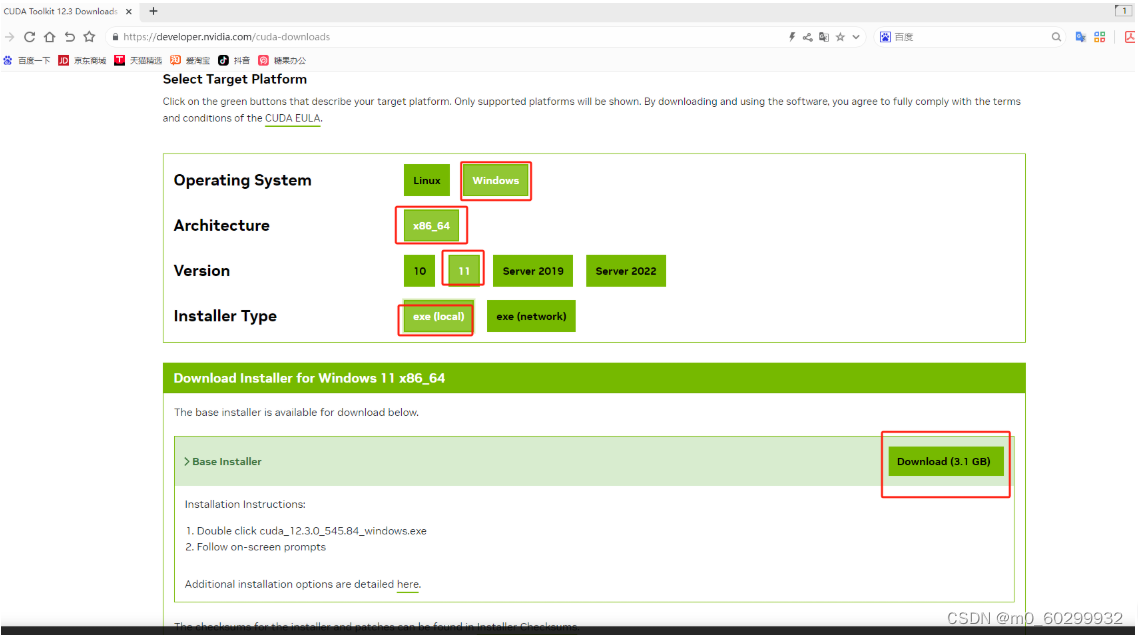Screen dimensions: 1138x636
Task: Choose Windows version 11
Action: (x=464, y=271)
